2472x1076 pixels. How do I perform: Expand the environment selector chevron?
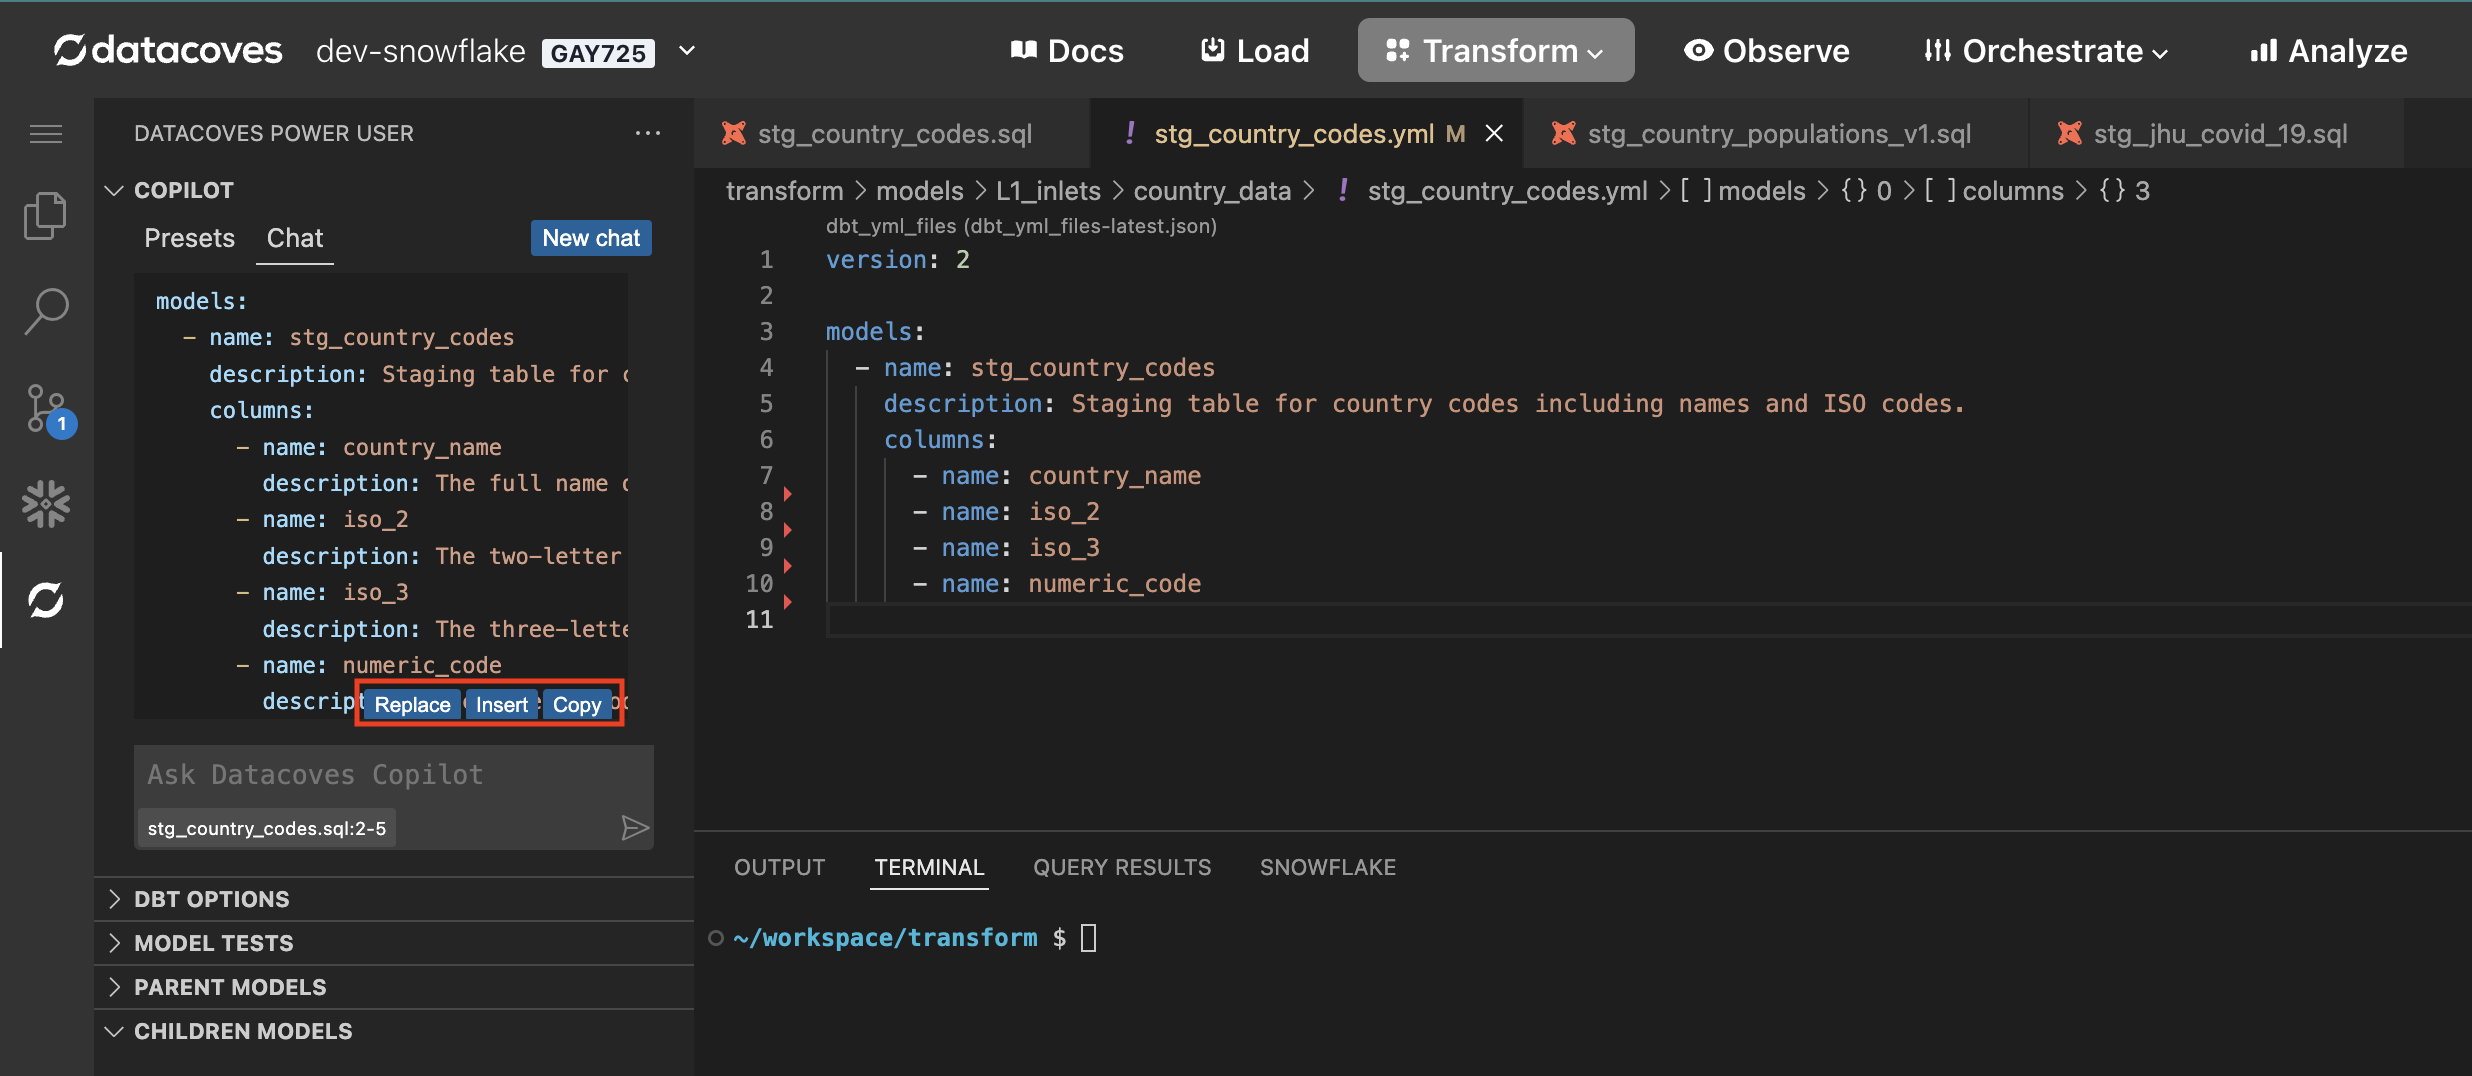pyautogui.click(x=687, y=50)
